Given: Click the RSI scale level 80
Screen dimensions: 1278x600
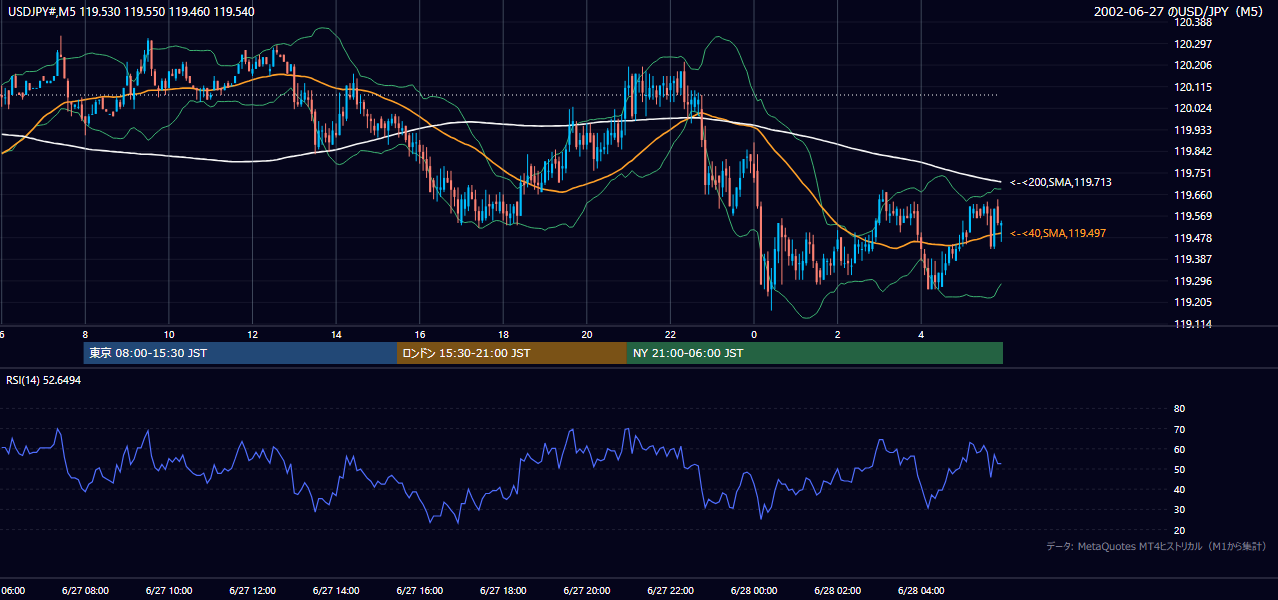Looking at the screenshot, I should click(x=1179, y=409).
